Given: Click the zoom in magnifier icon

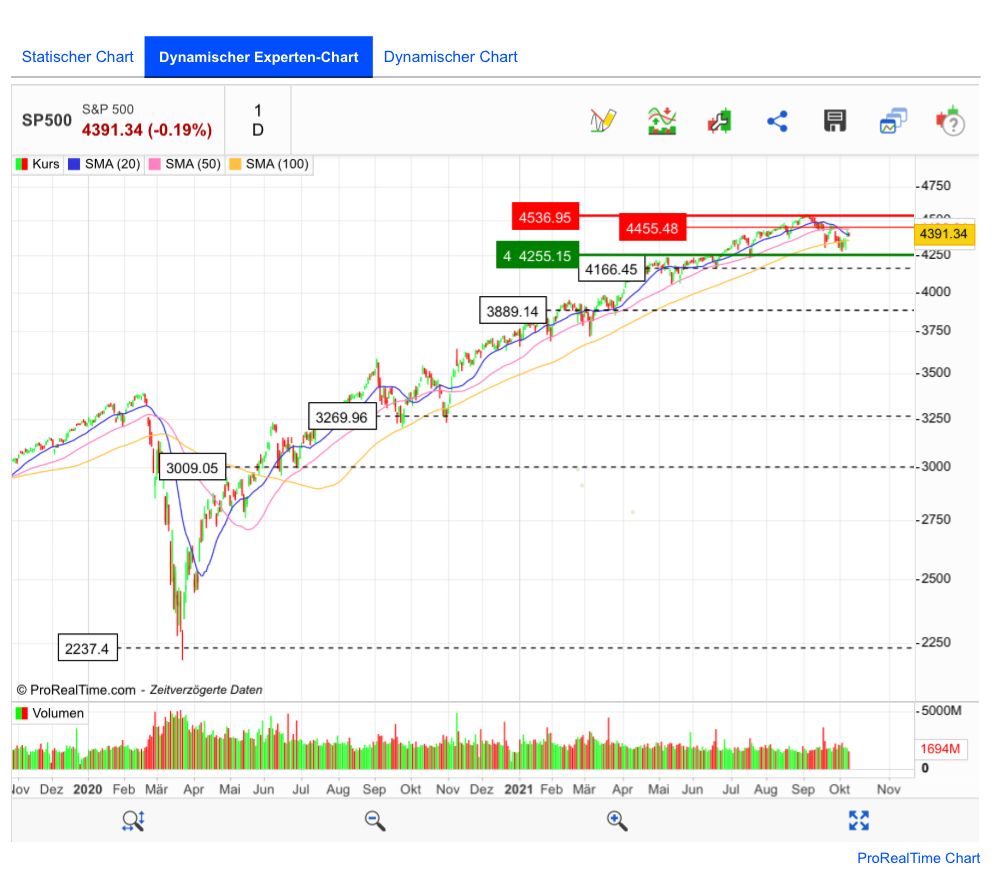Looking at the screenshot, I should (617, 820).
